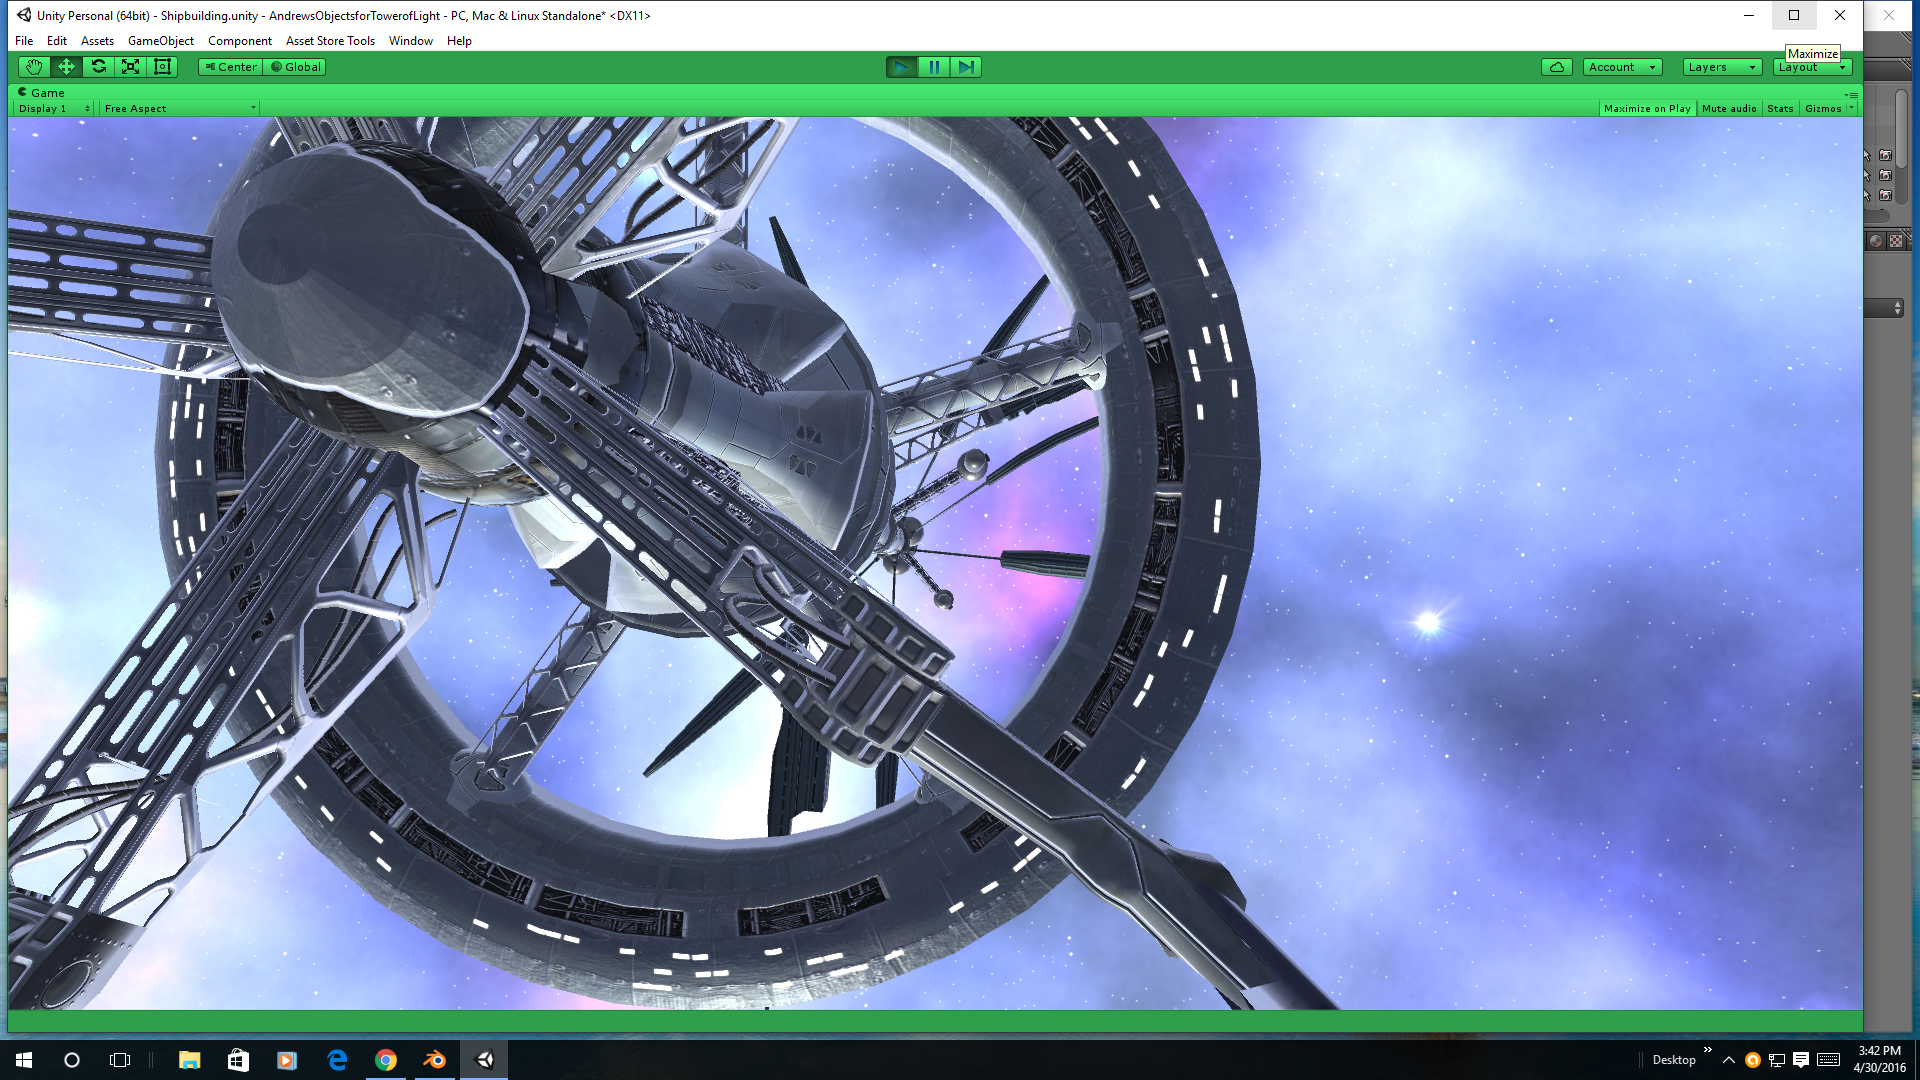Switch to Unity taskbar icon

pyautogui.click(x=484, y=1060)
